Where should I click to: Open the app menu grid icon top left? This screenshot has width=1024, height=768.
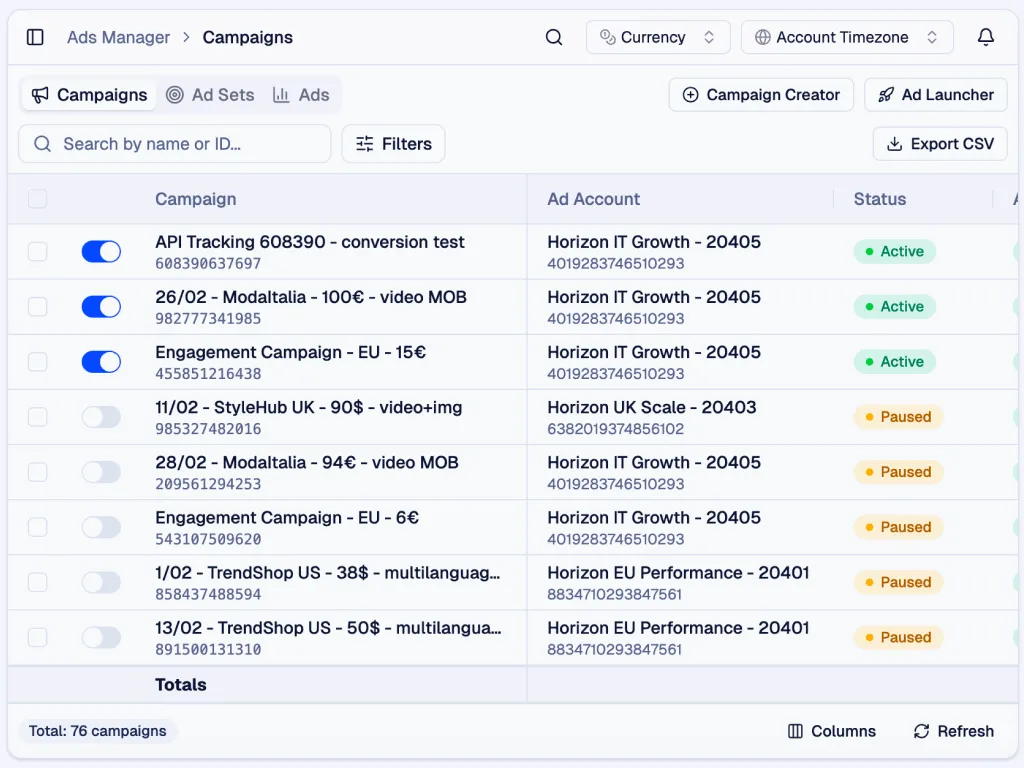pos(37,37)
